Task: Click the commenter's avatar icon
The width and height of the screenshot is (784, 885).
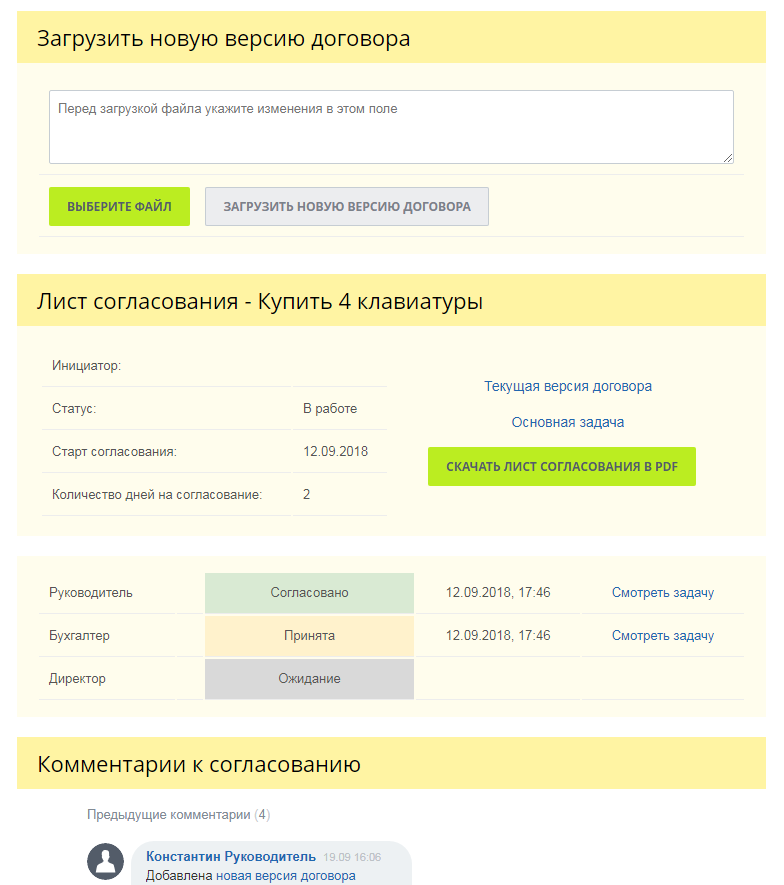Action: tap(105, 861)
